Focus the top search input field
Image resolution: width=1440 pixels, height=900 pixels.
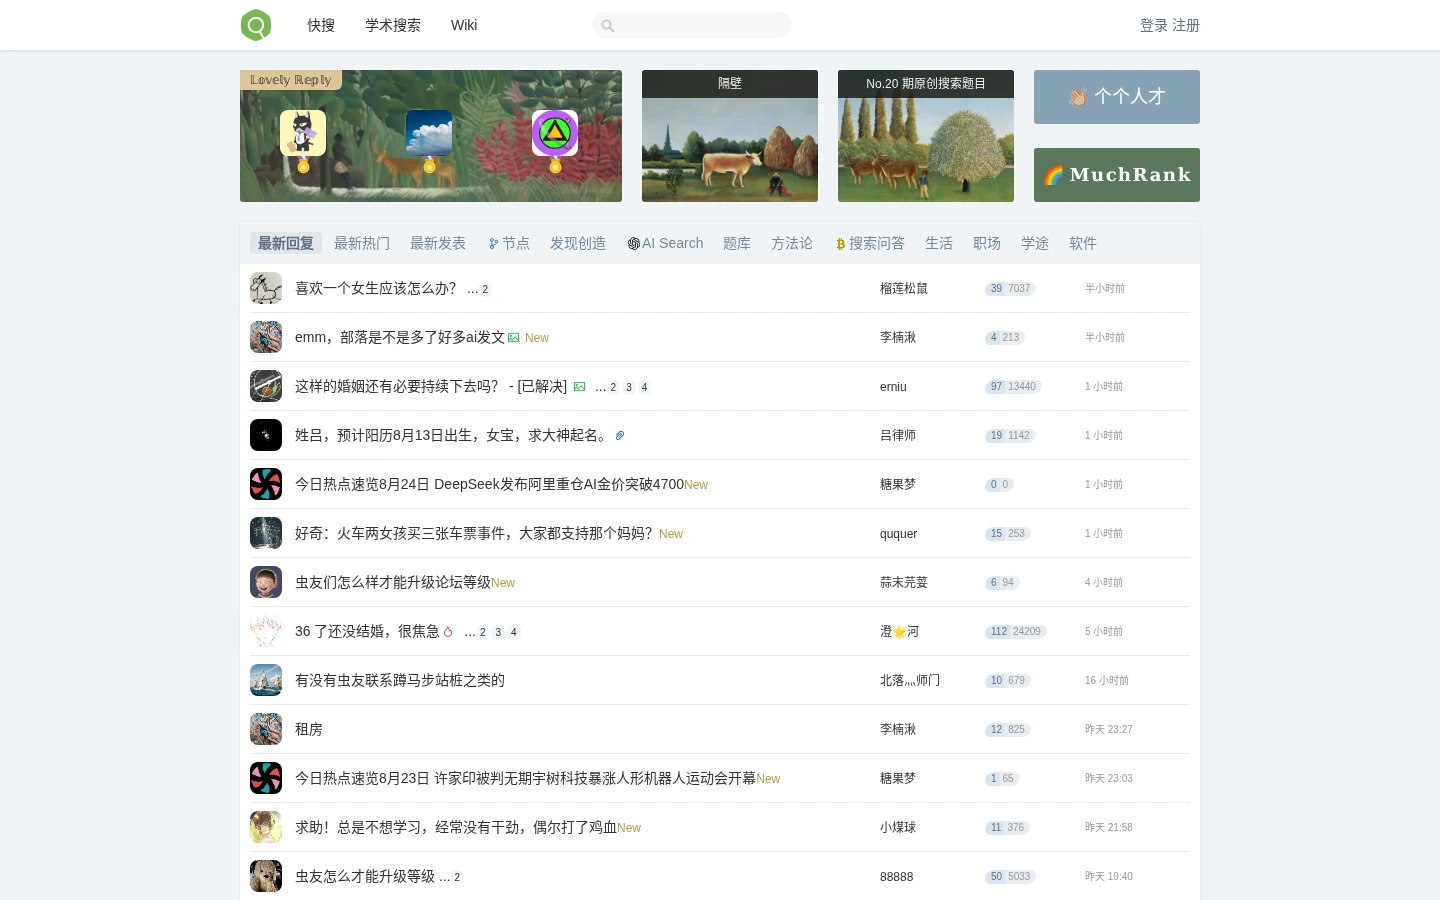pos(692,25)
